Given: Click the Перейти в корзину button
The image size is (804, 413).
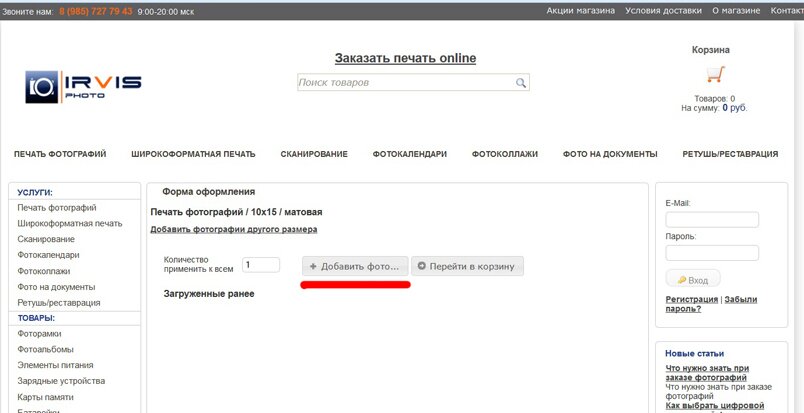Looking at the screenshot, I should click(x=467, y=266).
